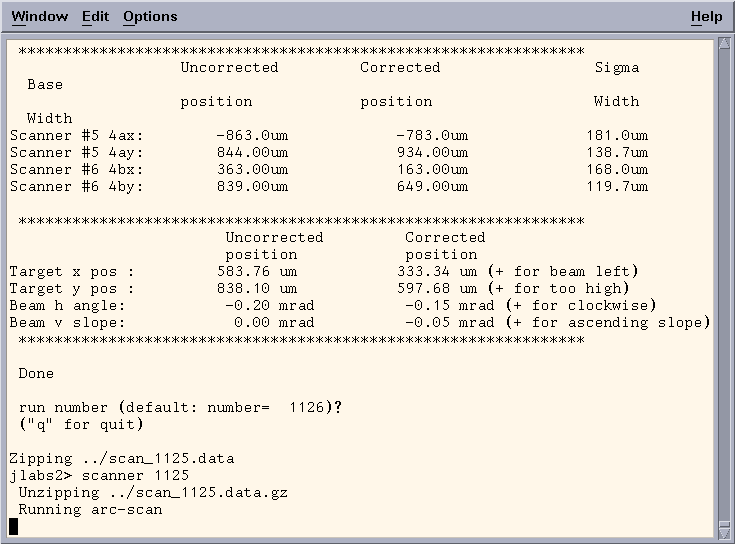
Task: Click the Done status text
Action: (x=36, y=374)
